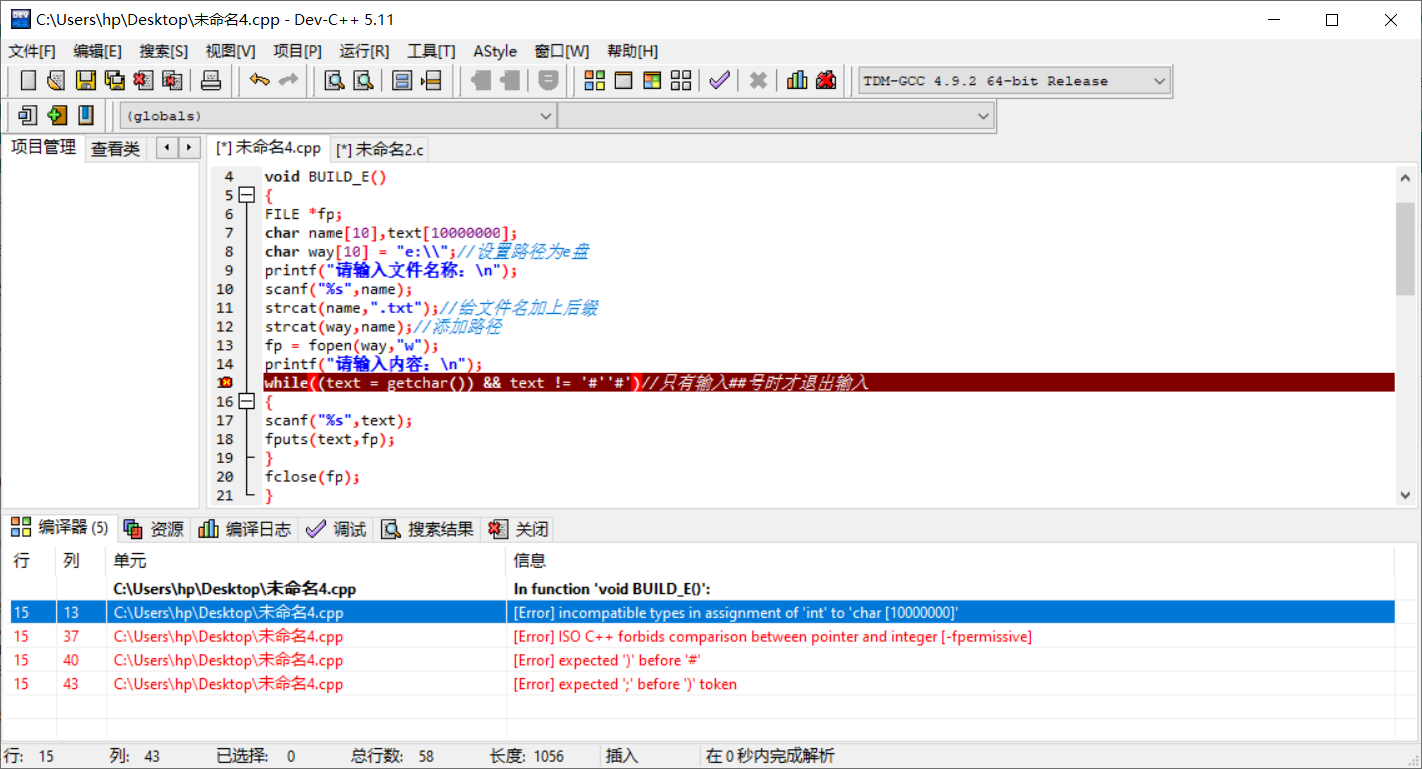Open the 调试 bottom tab
Image resolution: width=1422 pixels, height=769 pixels.
pyautogui.click(x=337, y=530)
